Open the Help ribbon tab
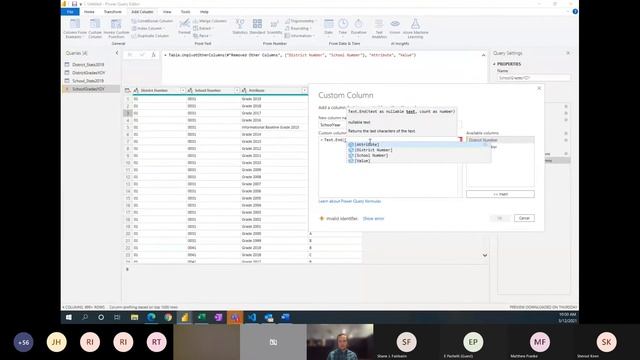 coord(204,12)
